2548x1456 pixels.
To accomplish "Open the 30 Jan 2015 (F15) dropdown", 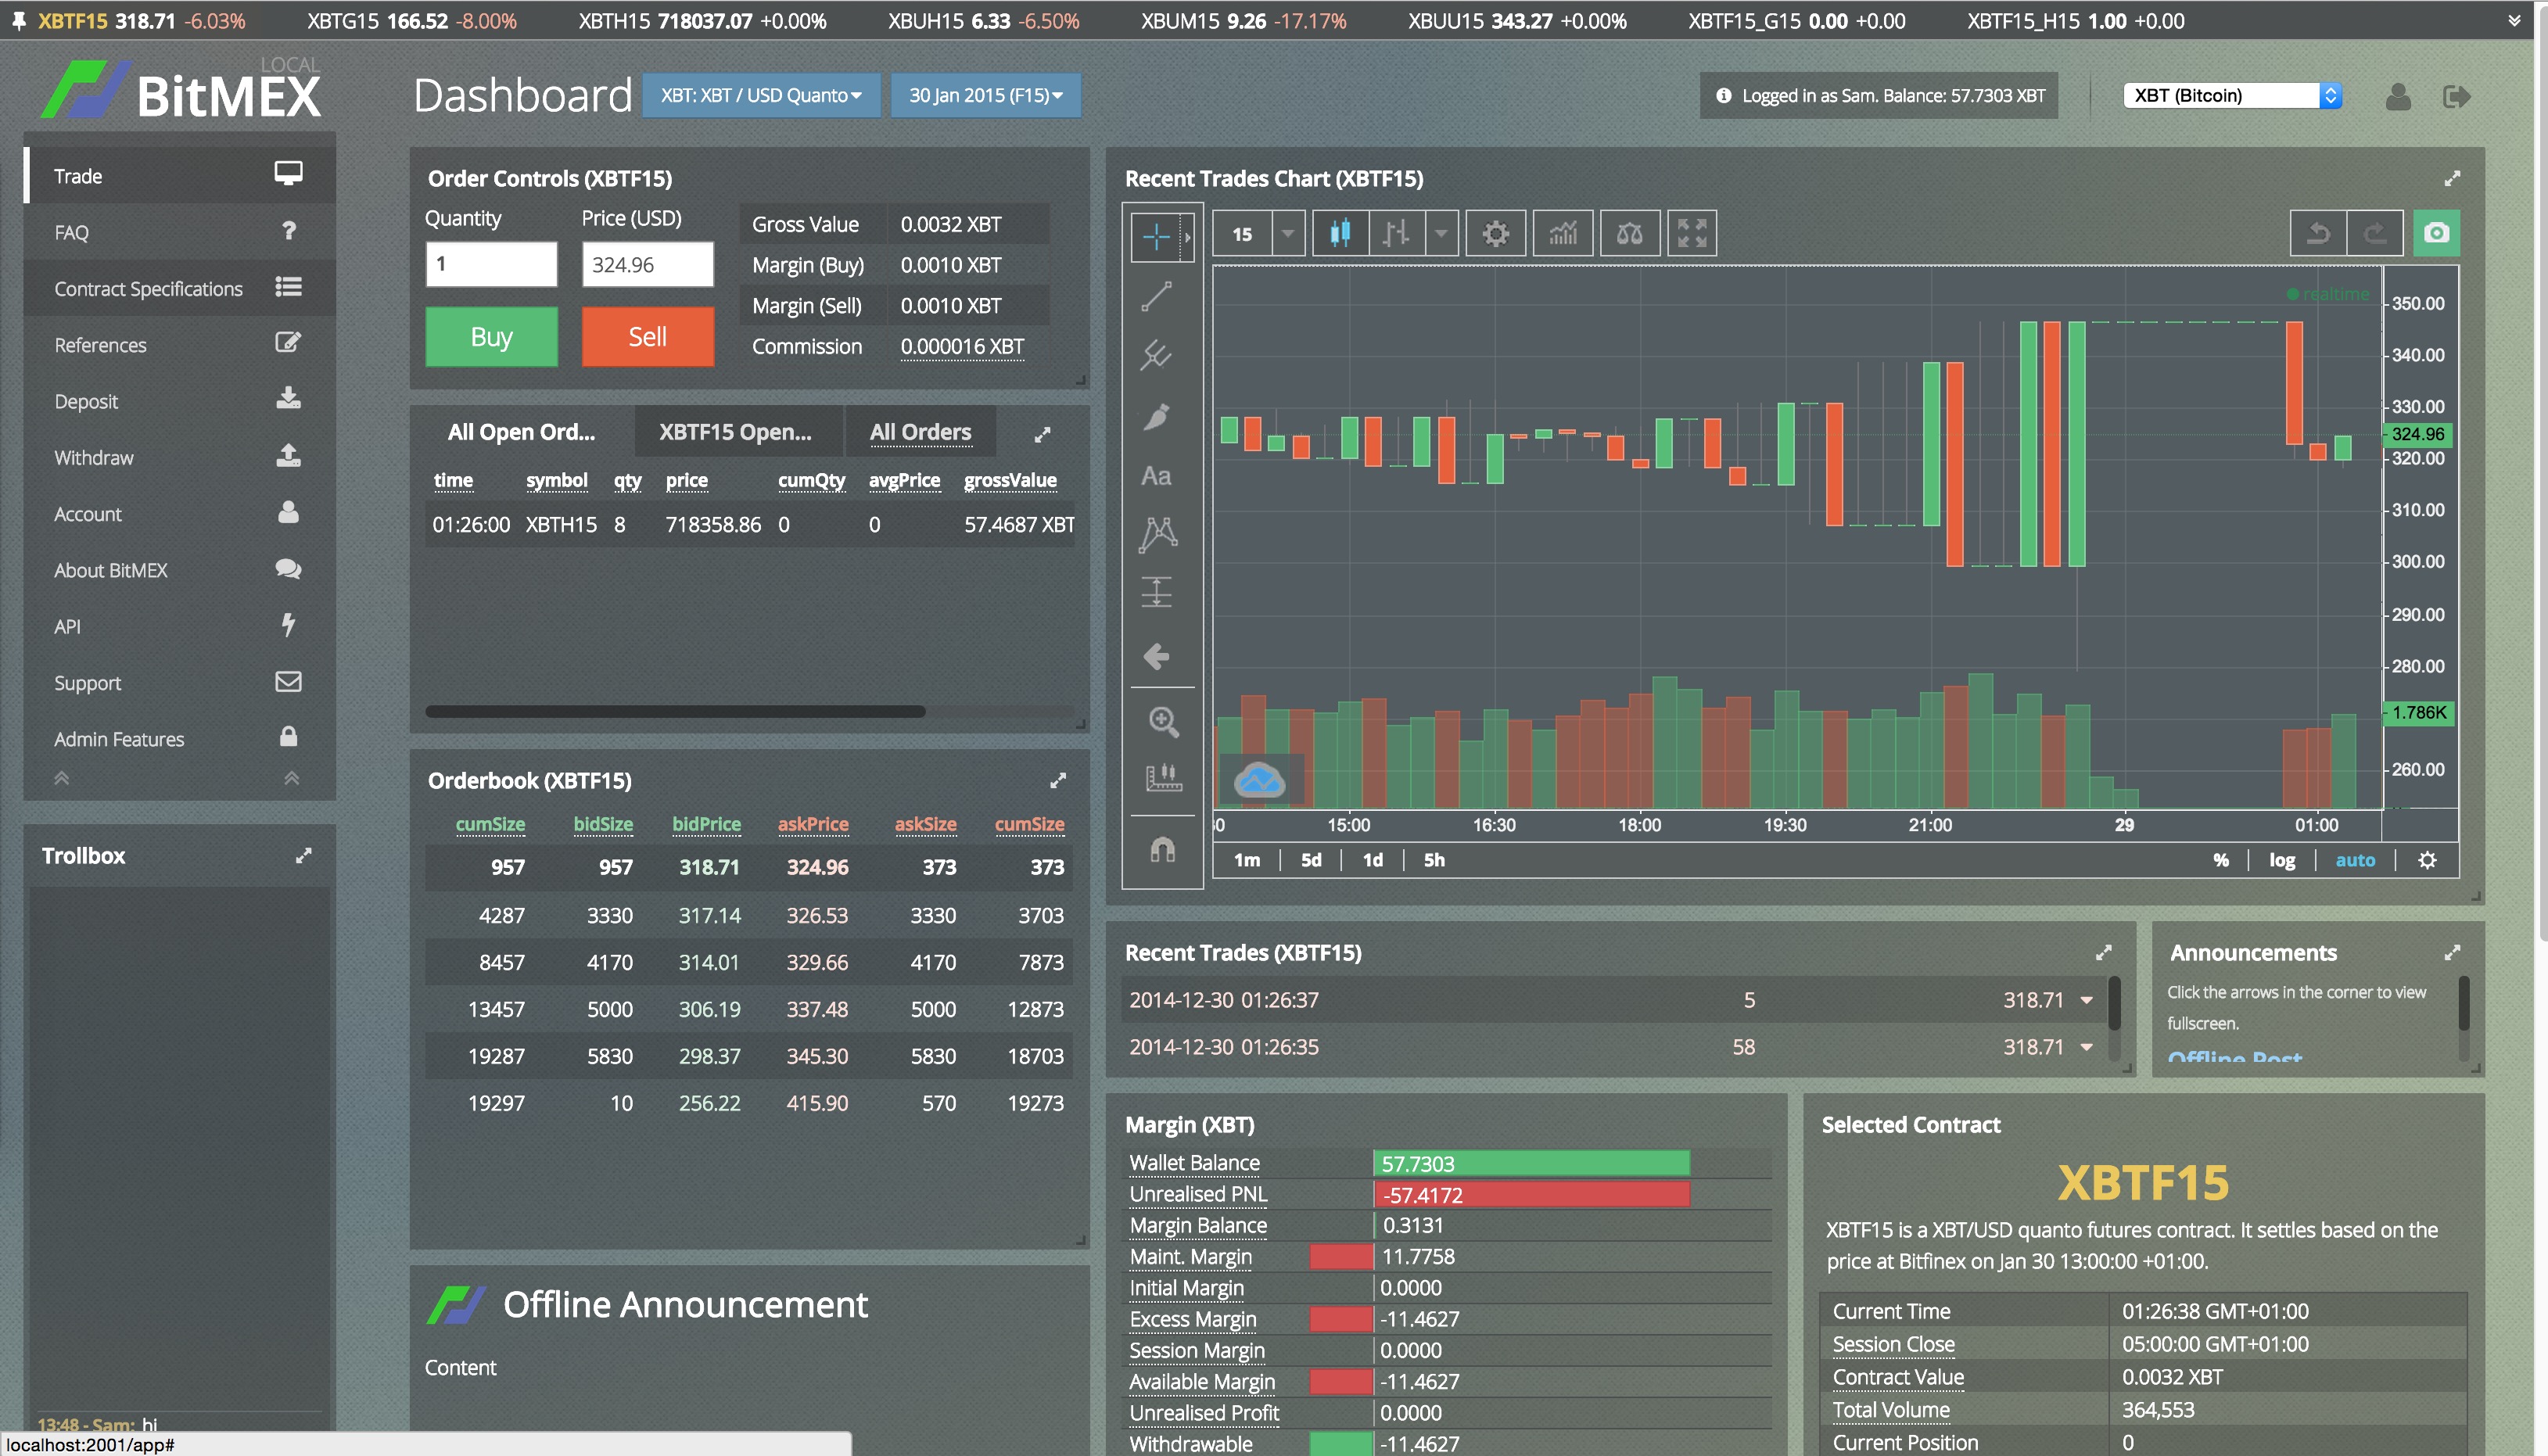I will point(985,96).
